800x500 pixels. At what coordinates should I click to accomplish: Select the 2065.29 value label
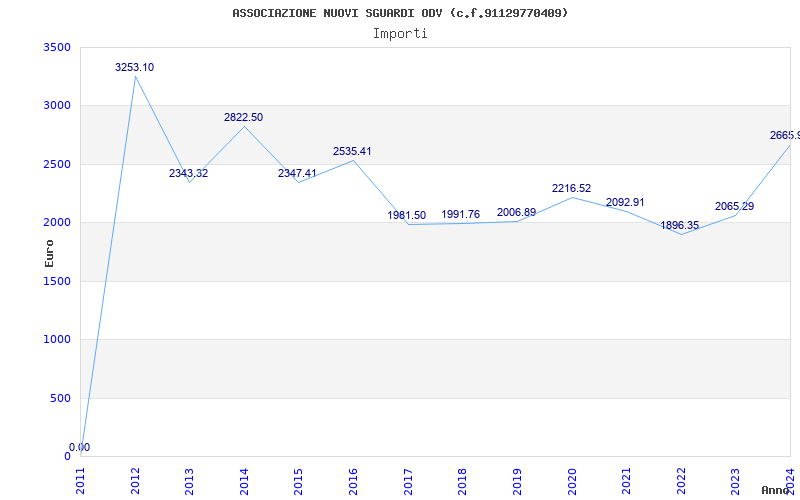click(x=734, y=207)
